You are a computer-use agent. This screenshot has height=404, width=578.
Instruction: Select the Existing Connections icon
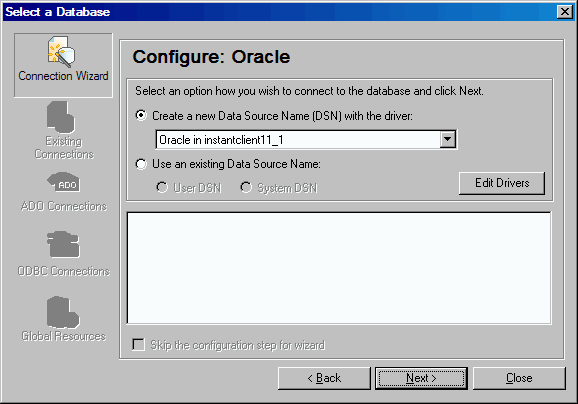61,117
